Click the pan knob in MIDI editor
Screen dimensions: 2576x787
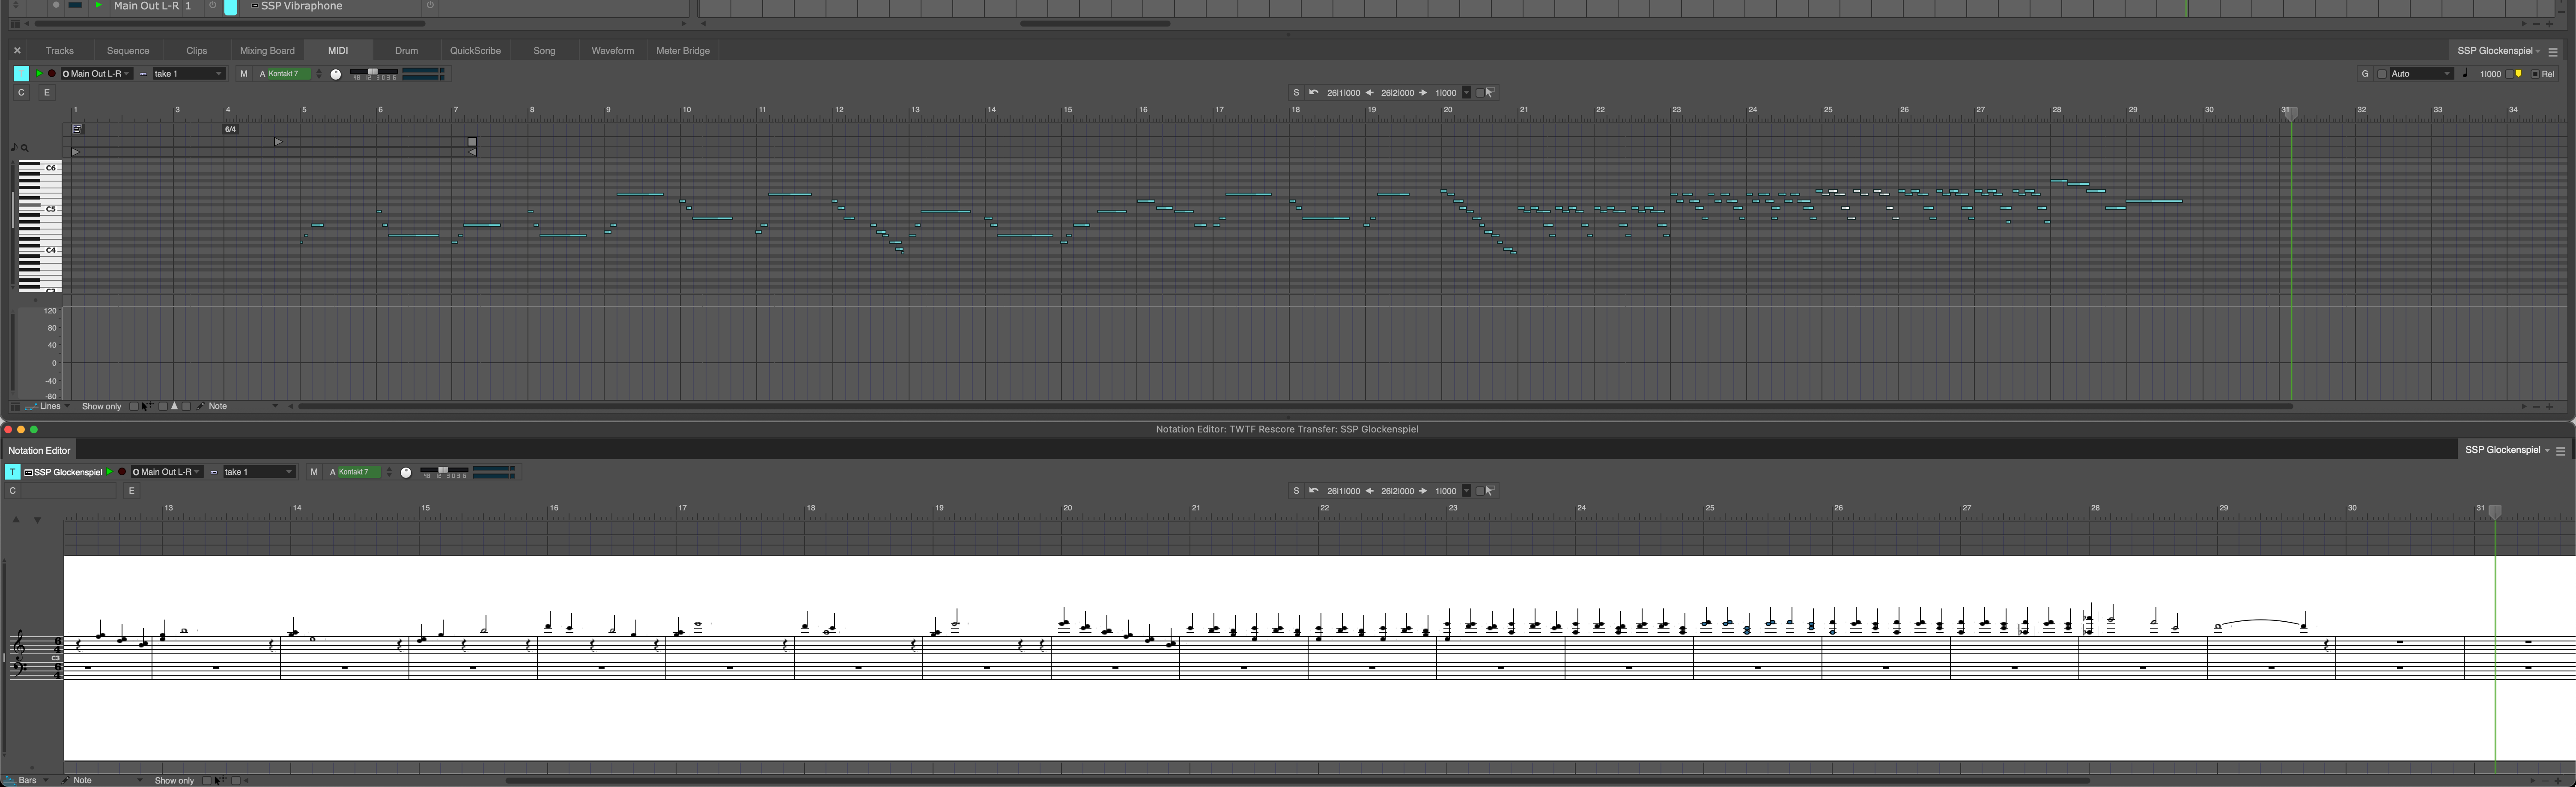(x=336, y=74)
